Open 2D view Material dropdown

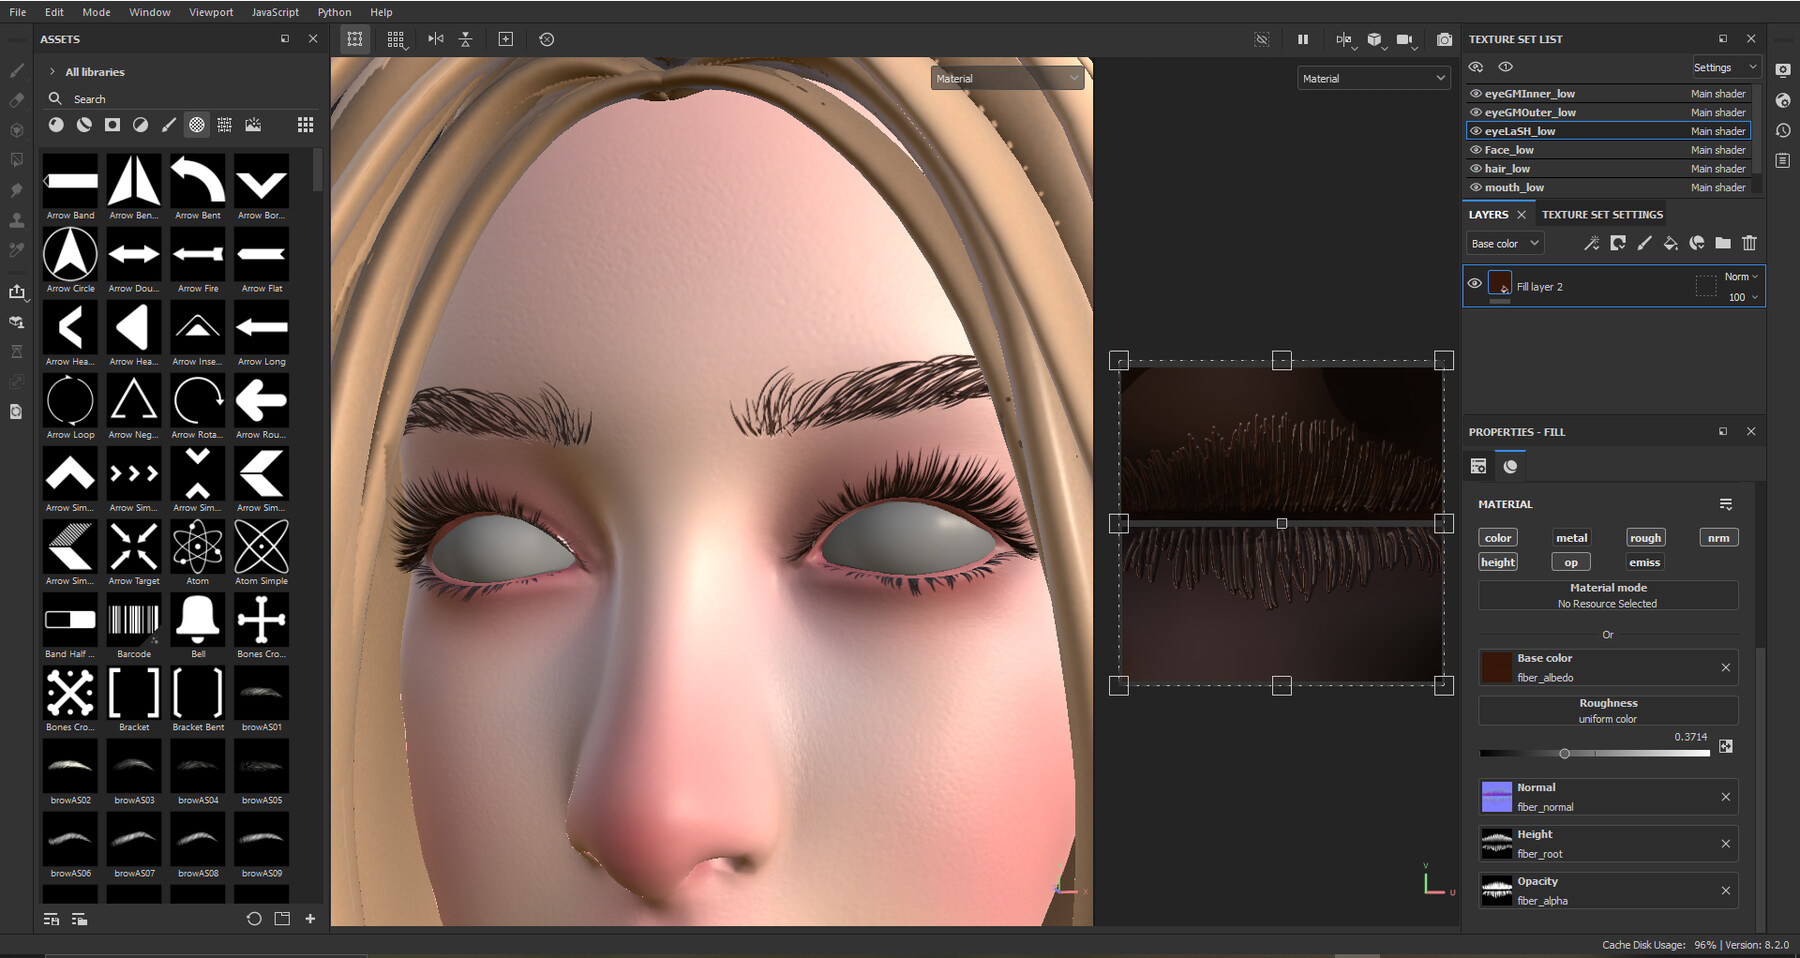pos(1373,78)
